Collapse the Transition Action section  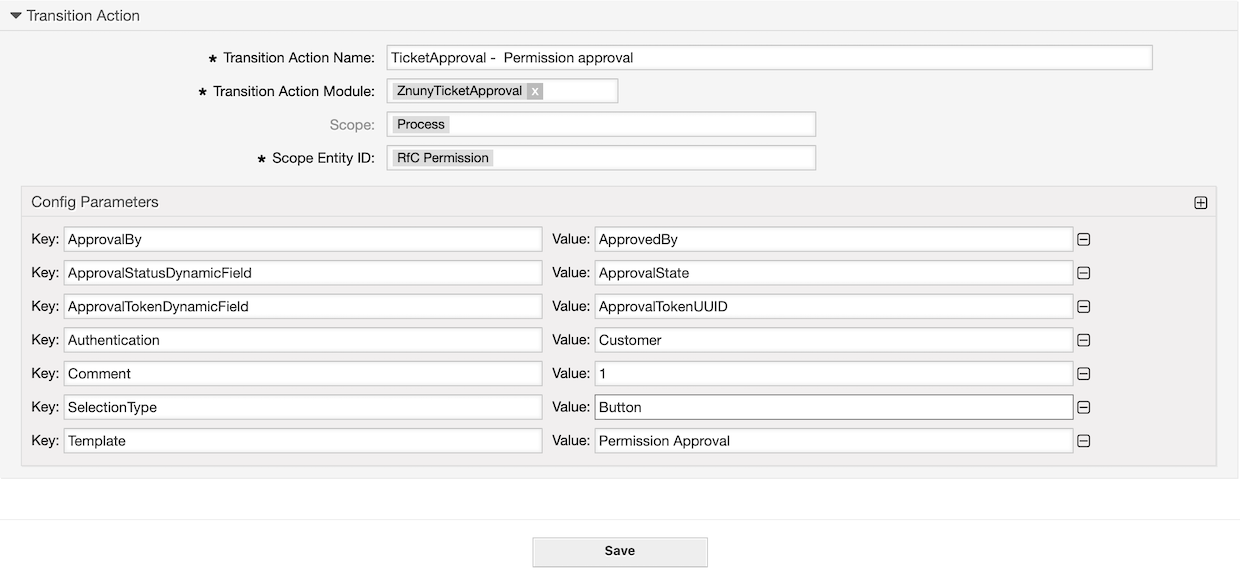tap(16, 16)
